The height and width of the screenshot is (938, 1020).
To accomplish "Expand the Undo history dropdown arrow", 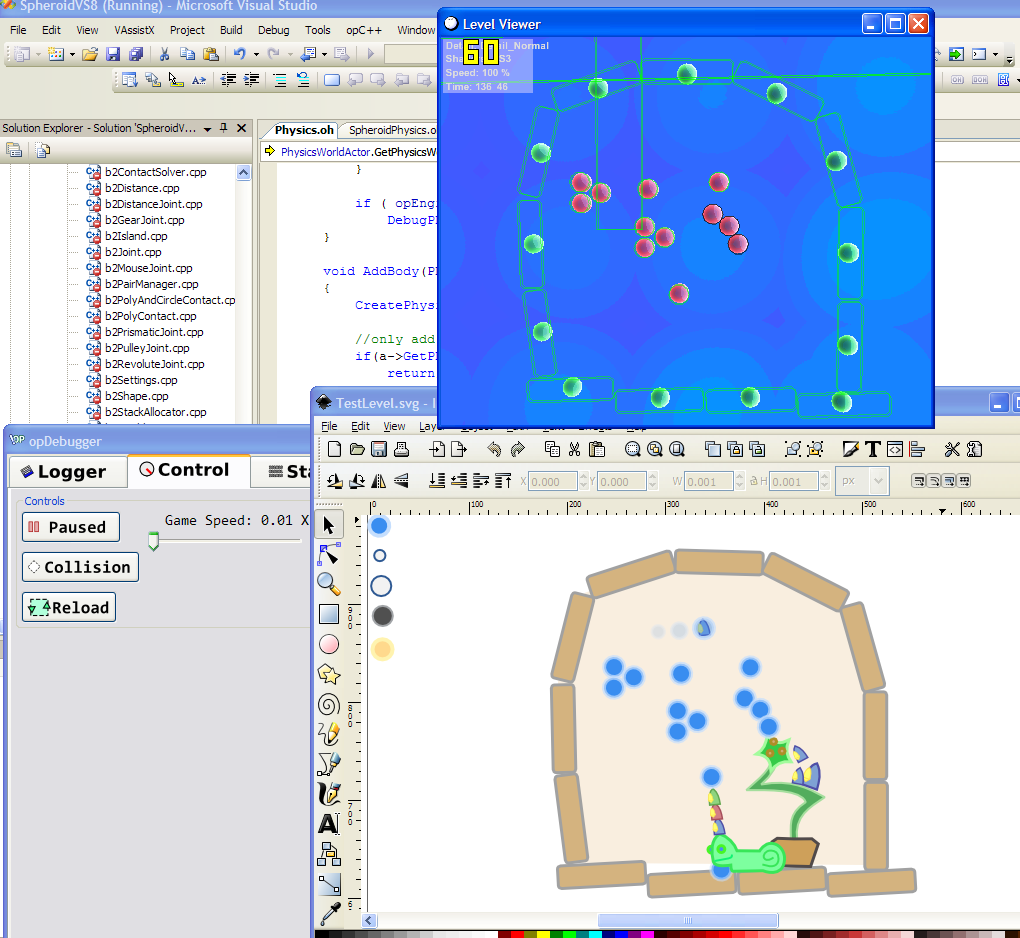I will tap(256, 54).
